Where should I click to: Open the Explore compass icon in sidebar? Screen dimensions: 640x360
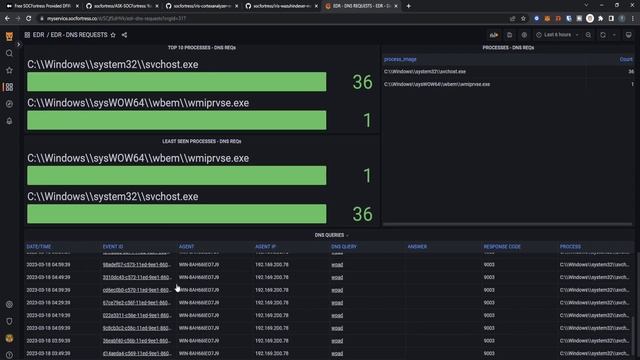click(9, 104)
